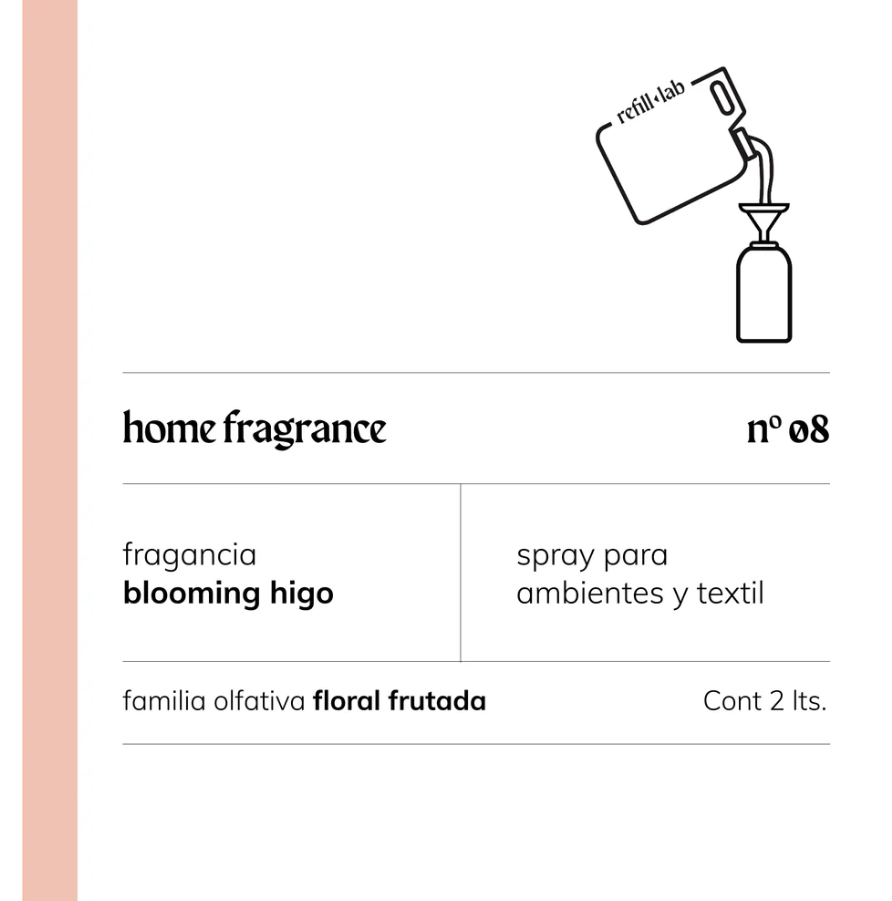Select the bold "floral frutada" text
The width and height of the screenshot is (892, 901).
399,701
